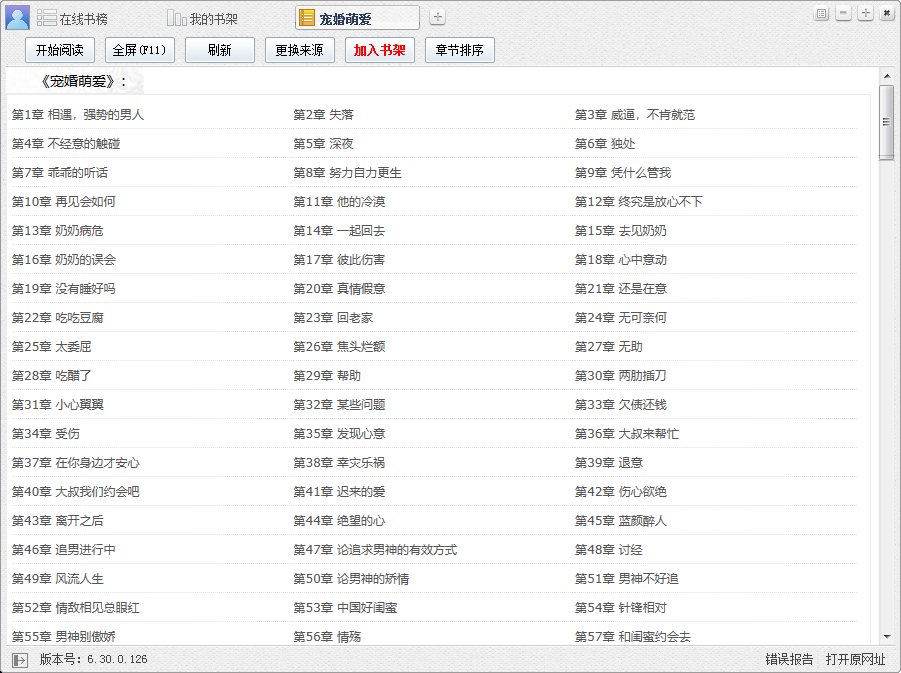
Task: Click the book icon on 宠婚萌爱 tab
Action: click(307, 17)
